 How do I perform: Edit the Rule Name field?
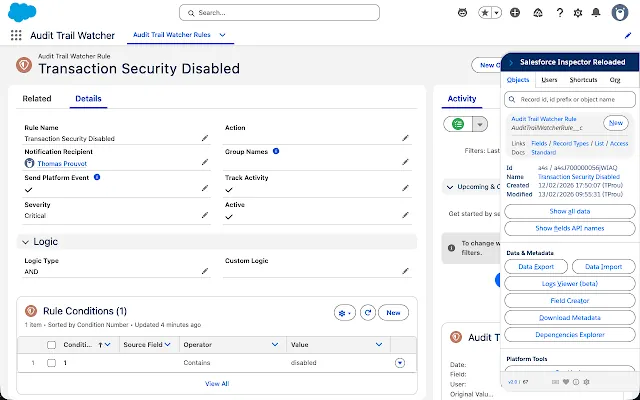coord(205,138)
